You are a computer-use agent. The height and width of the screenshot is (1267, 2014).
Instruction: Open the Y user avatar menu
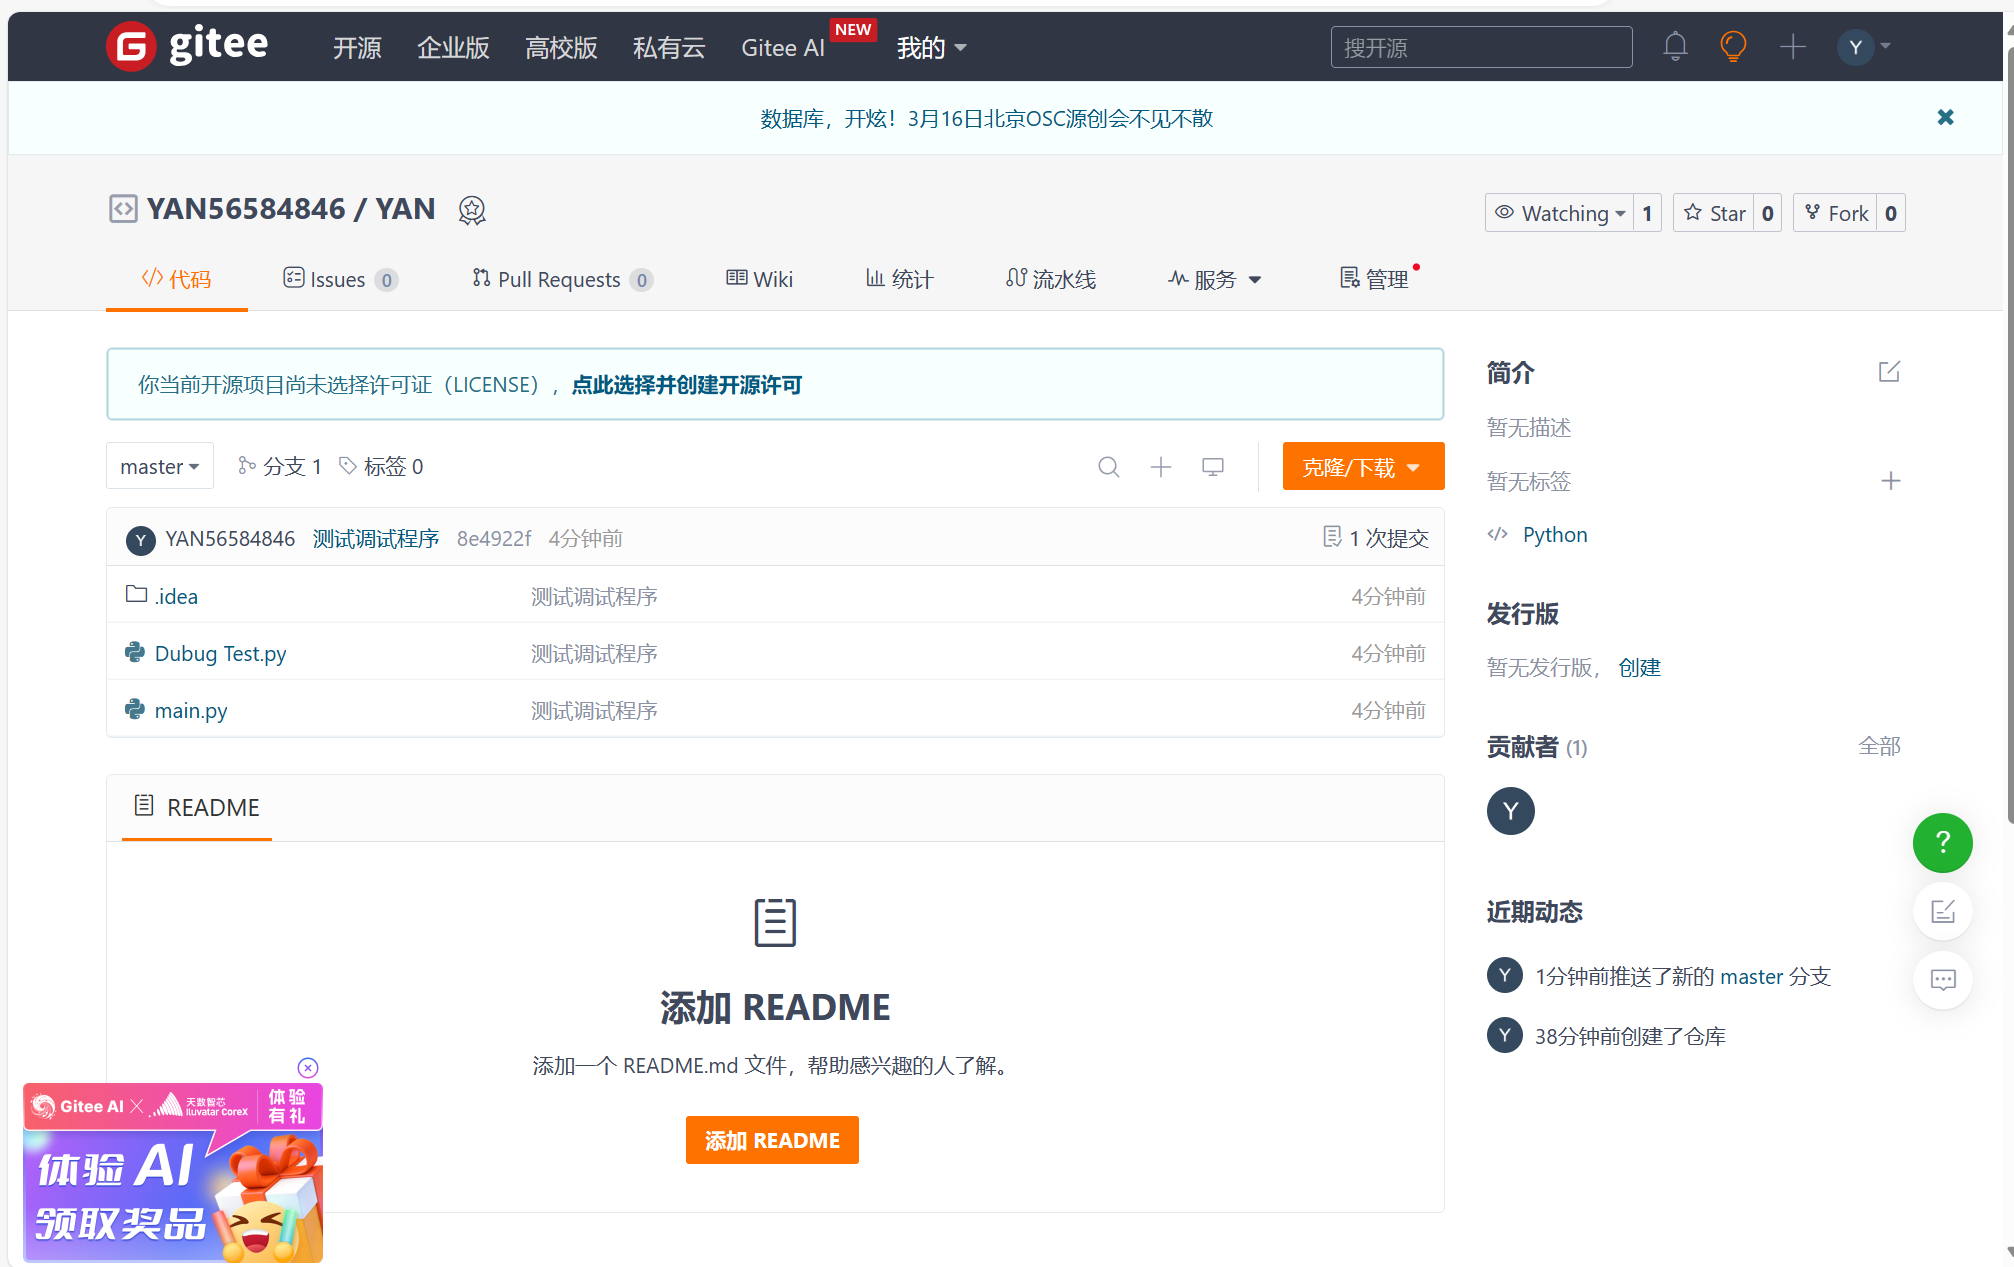pos(1864,46)
